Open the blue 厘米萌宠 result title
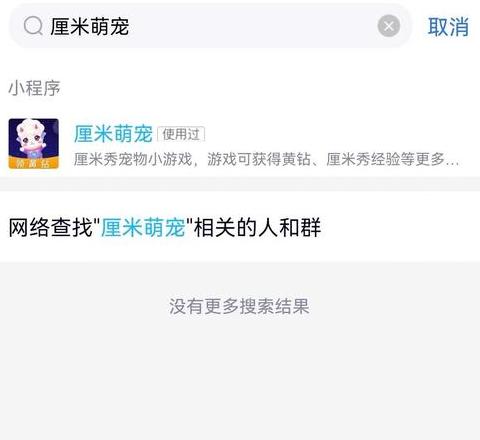The image size is (480, 440). pos(113,134)
